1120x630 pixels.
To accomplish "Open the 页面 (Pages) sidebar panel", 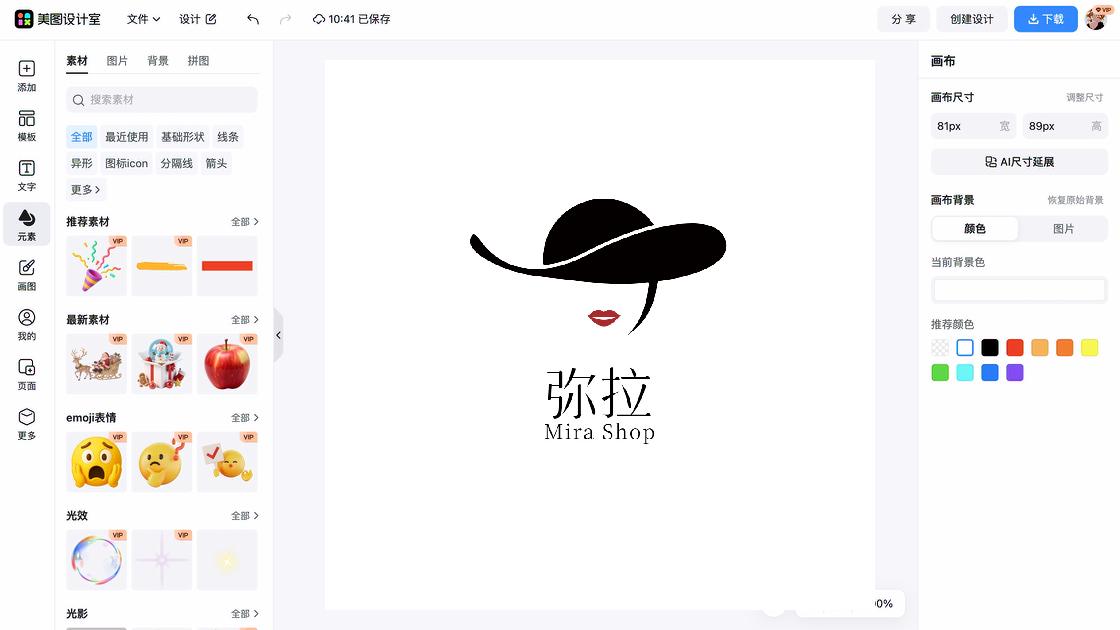I will pyautogui.click(x=26, y=374).
